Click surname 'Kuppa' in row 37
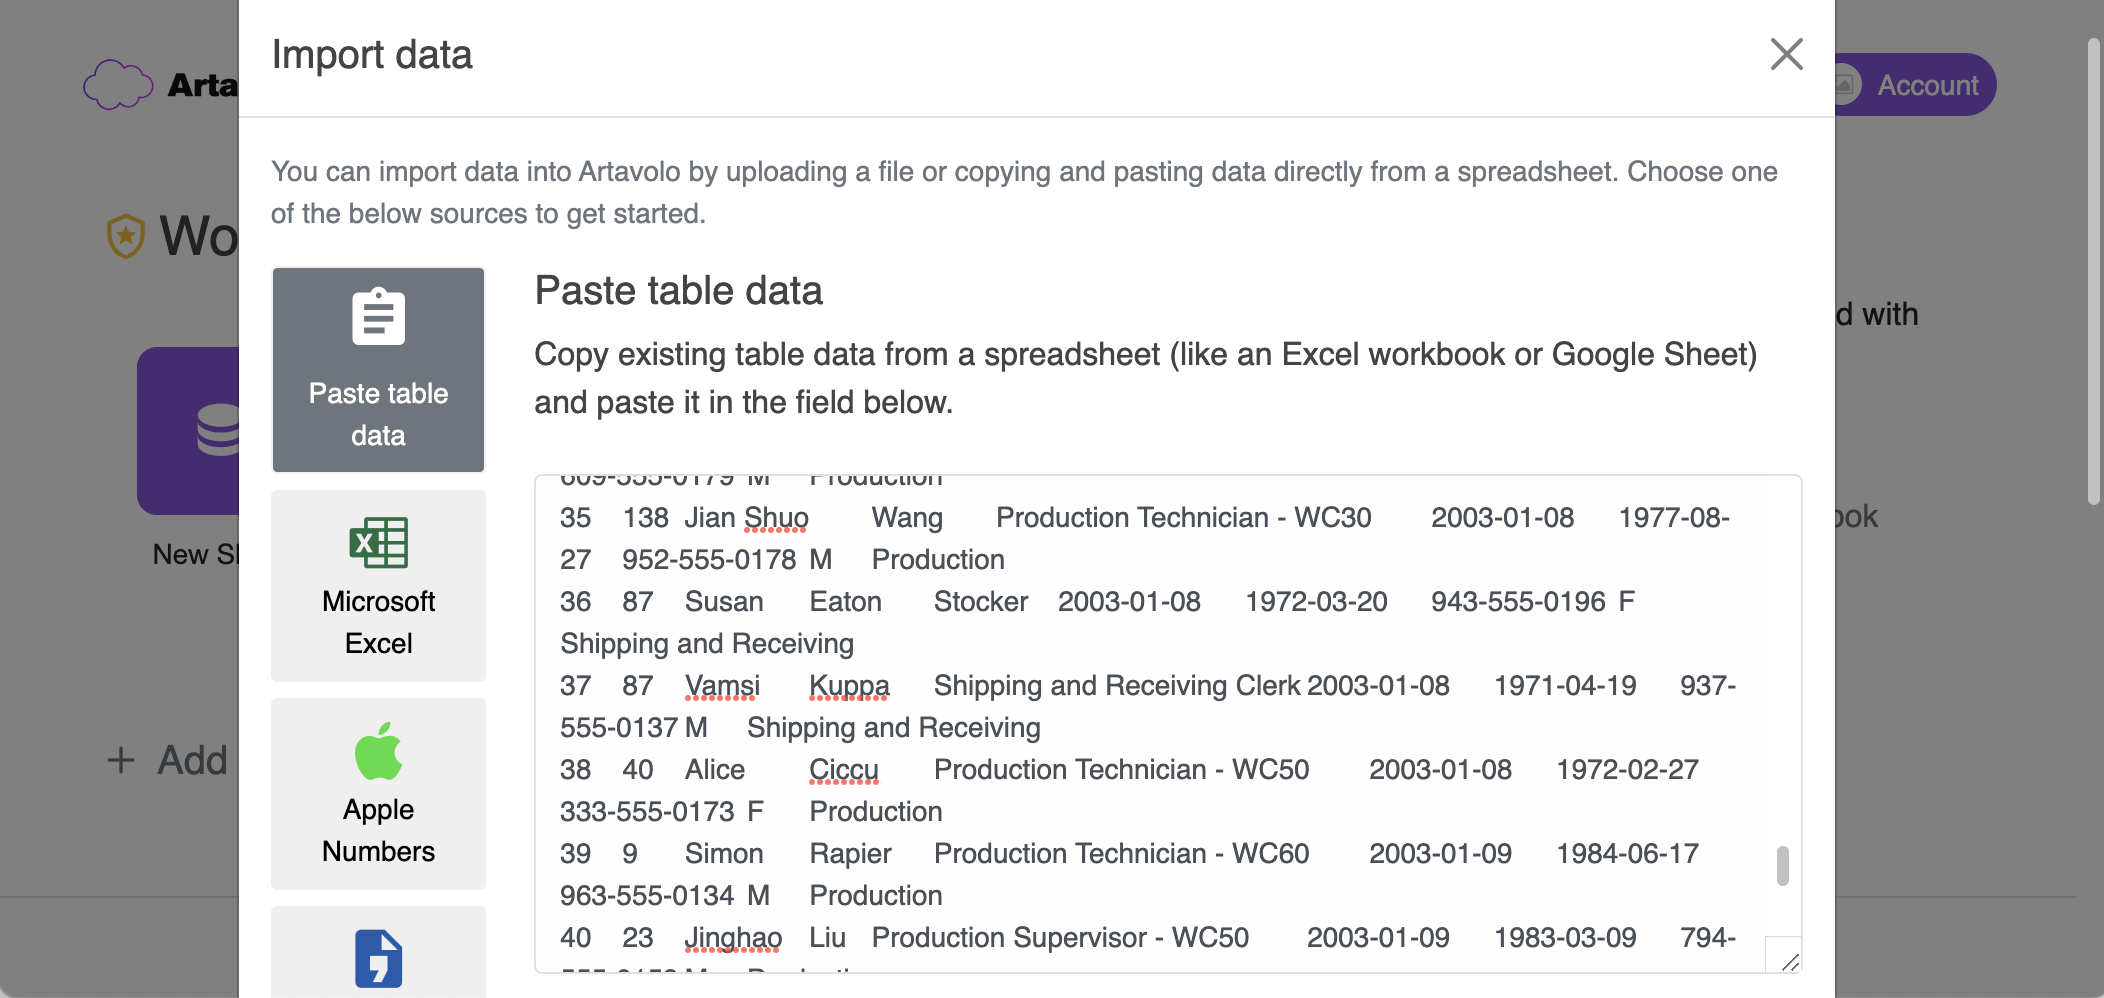Image resolution: width=2104 pixels, height=998 pixels. point(849,686)
